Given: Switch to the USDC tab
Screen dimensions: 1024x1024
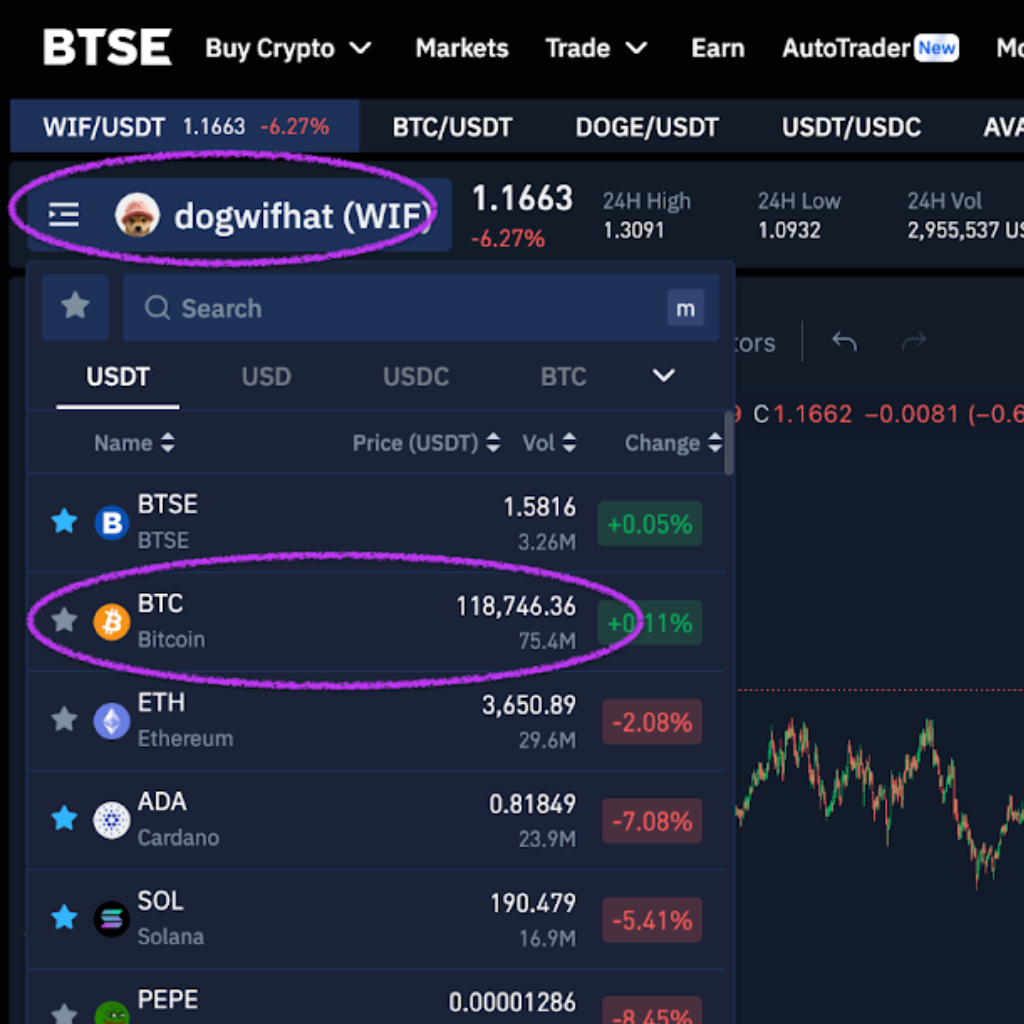Looking at the screenshot, I should pyautogui.click(x=416, y=377).
